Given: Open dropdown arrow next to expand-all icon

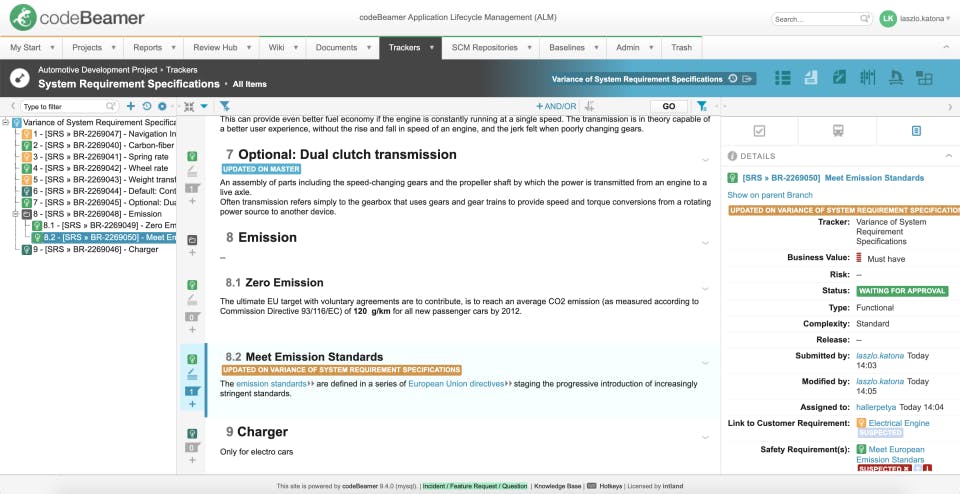Looking at the screenshot, I should click(204, 107).
